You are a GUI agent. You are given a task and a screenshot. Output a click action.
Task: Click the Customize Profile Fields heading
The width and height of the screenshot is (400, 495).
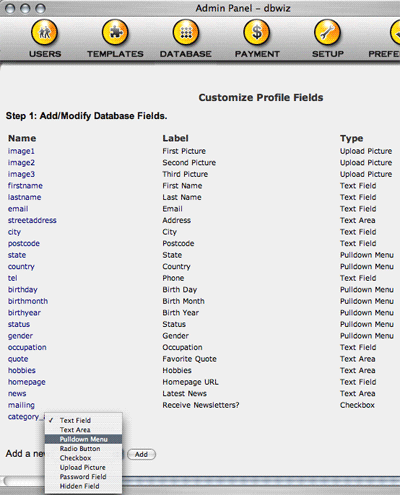click(x=261, y=98)
